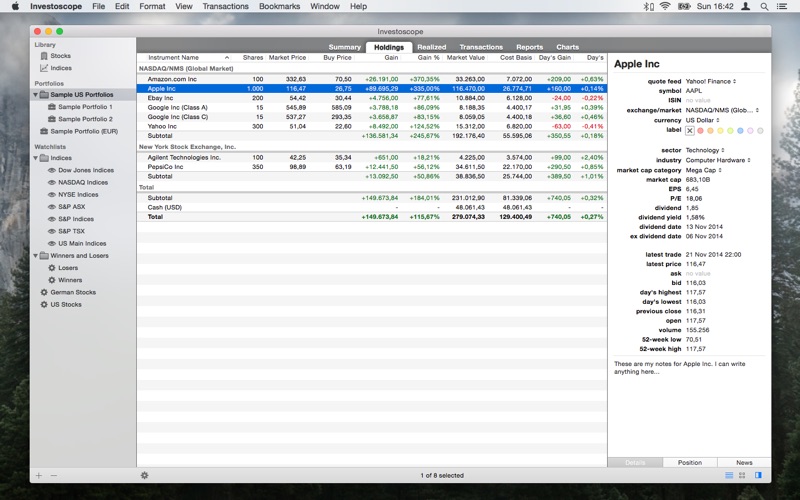This screenshot has height=500, width=800.
Task: Apply the green label color
Action: pos(730,131)
